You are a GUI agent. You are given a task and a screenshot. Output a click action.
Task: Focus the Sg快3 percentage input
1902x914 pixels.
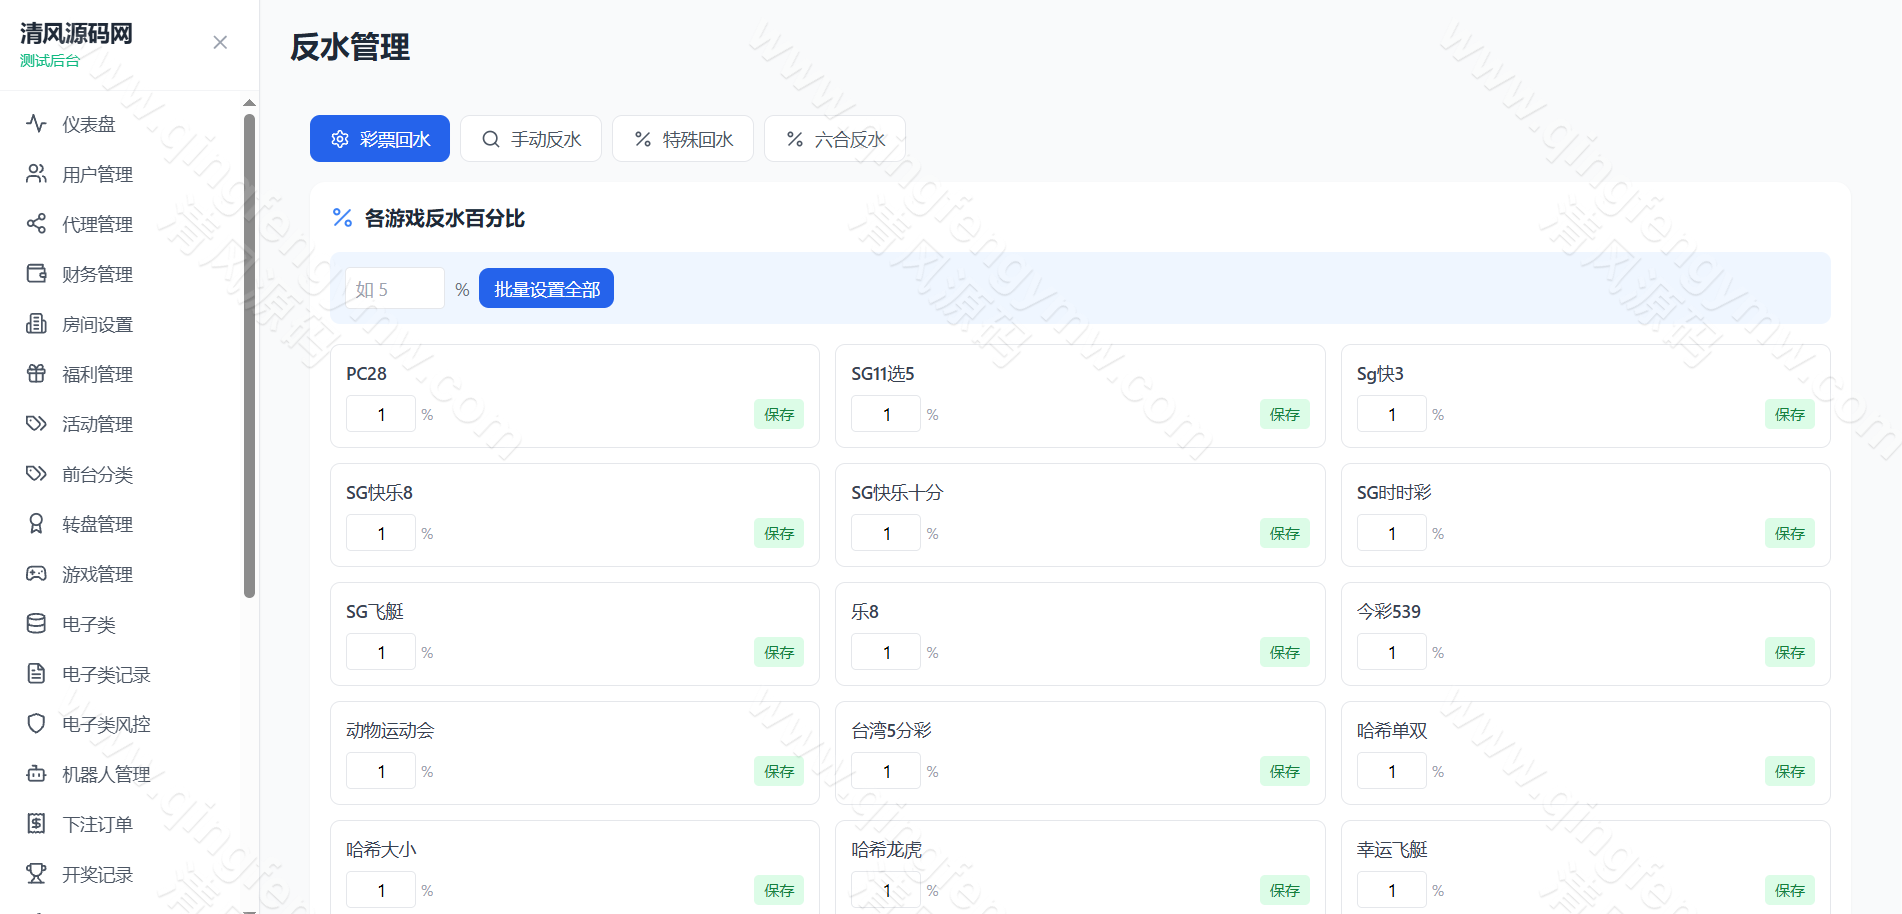1392,414
